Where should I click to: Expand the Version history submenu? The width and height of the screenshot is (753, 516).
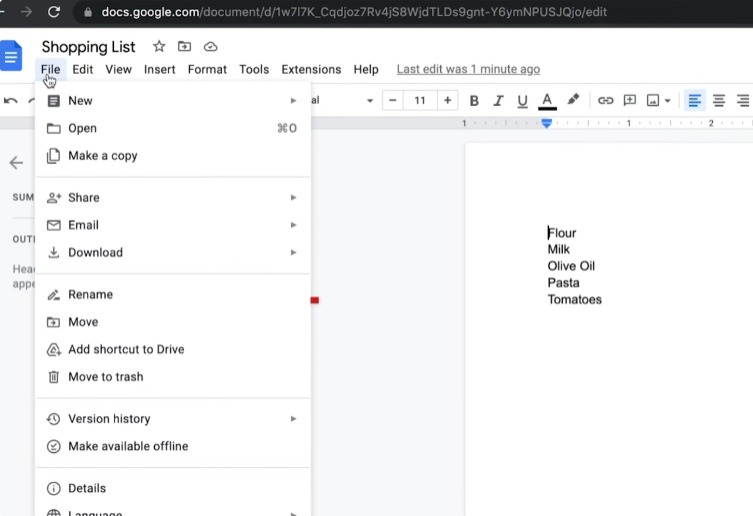(x=172, y=419)
